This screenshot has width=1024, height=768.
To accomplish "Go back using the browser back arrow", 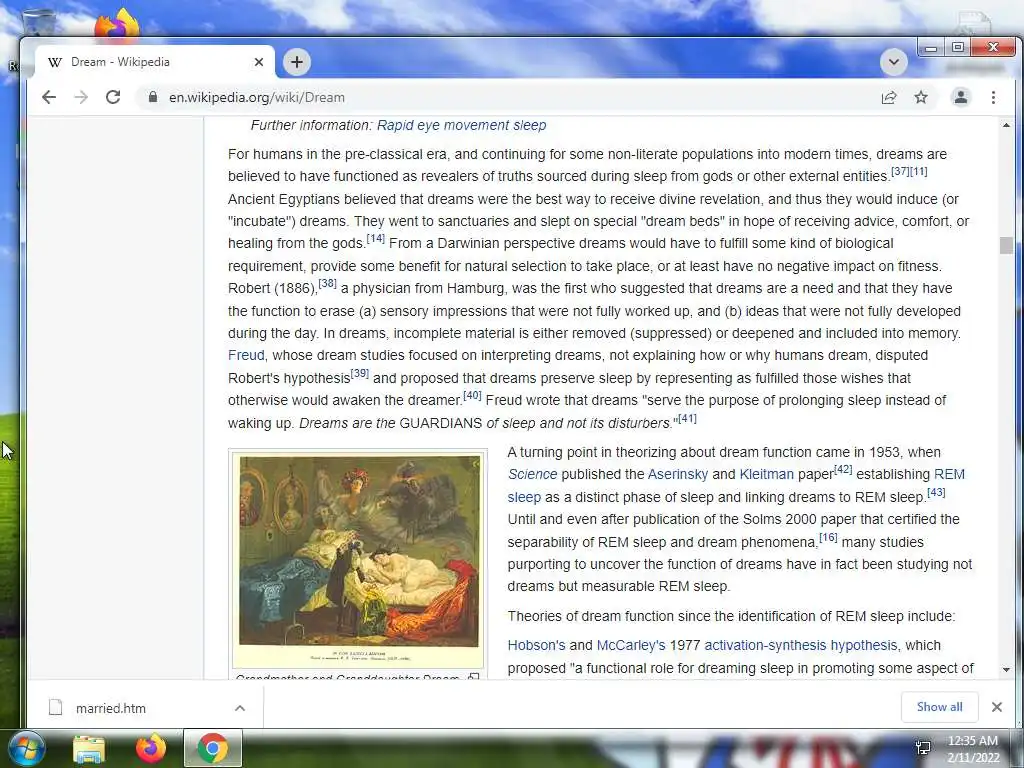I will point(49,97).
